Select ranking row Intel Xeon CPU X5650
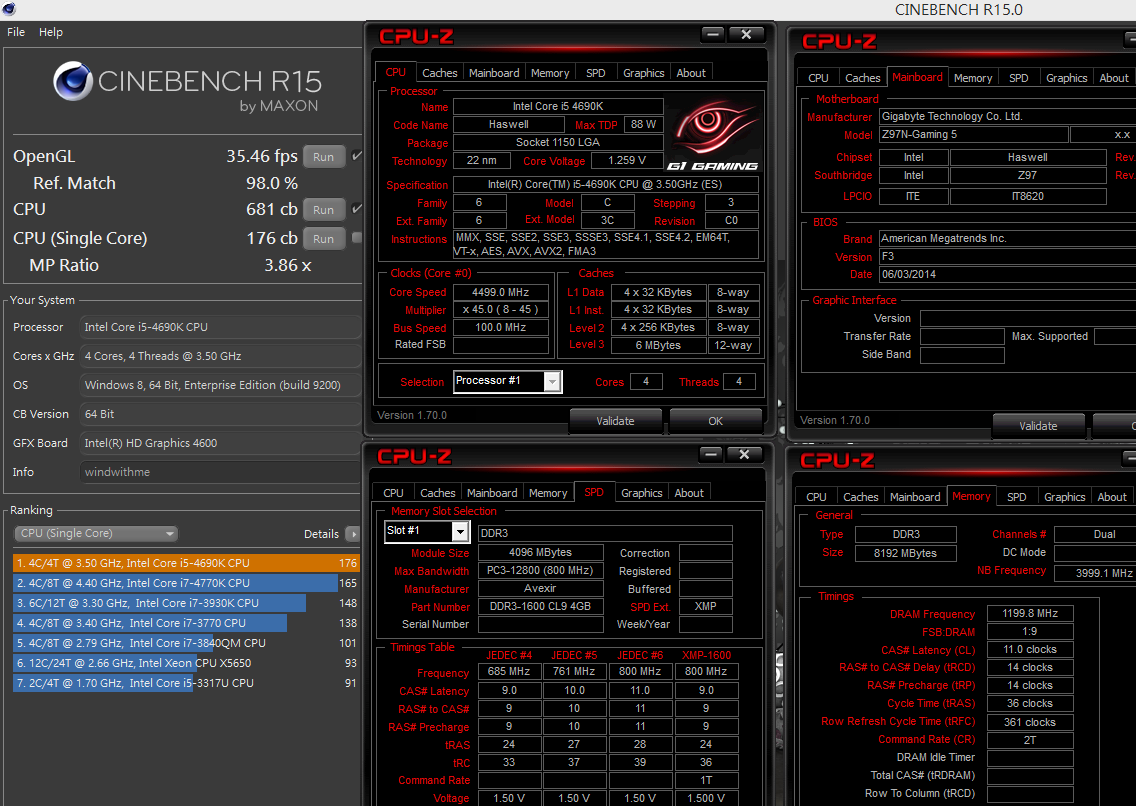The height and width of the screenshot is (806, 1136). (x=186, y=663)
